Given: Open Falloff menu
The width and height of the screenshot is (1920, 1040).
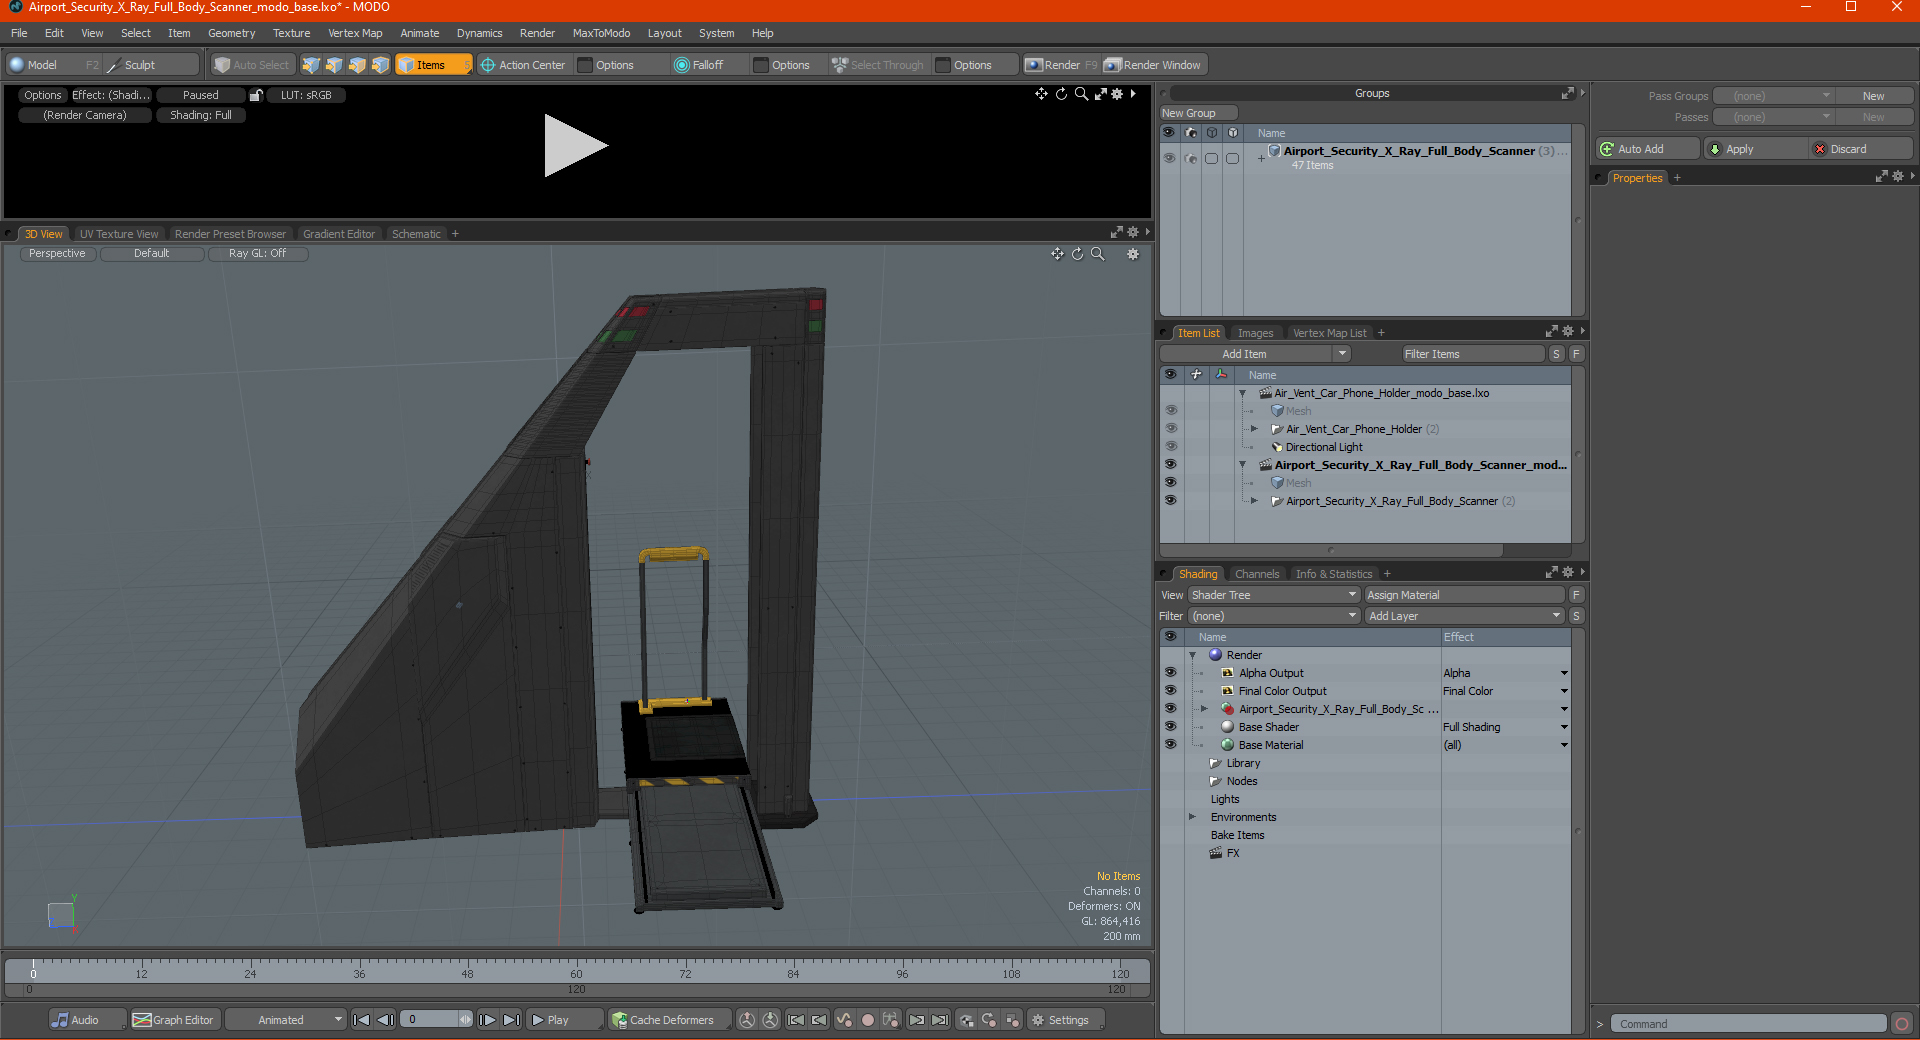Looking at the screenshot, I should (706, 65).
